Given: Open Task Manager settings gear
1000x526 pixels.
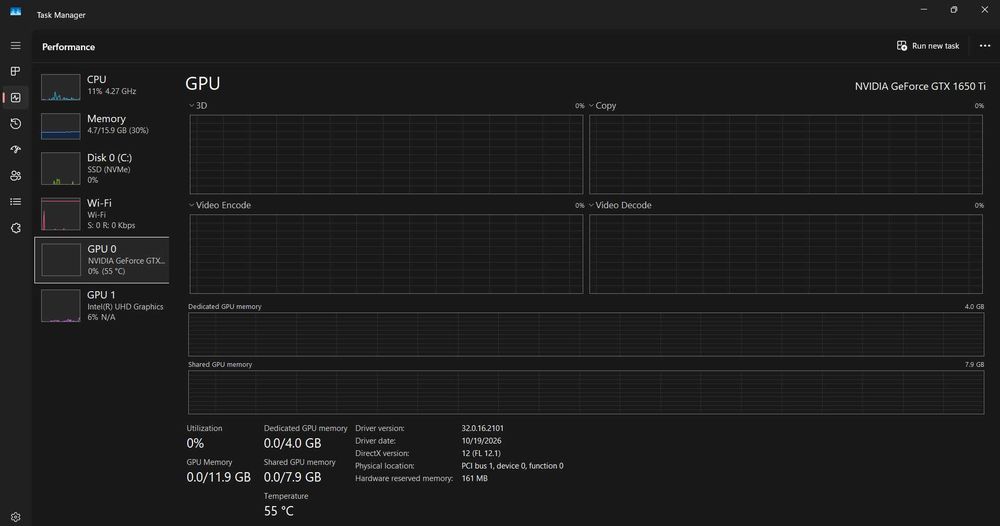Looking at the screenshot, I should coord(15,517).
